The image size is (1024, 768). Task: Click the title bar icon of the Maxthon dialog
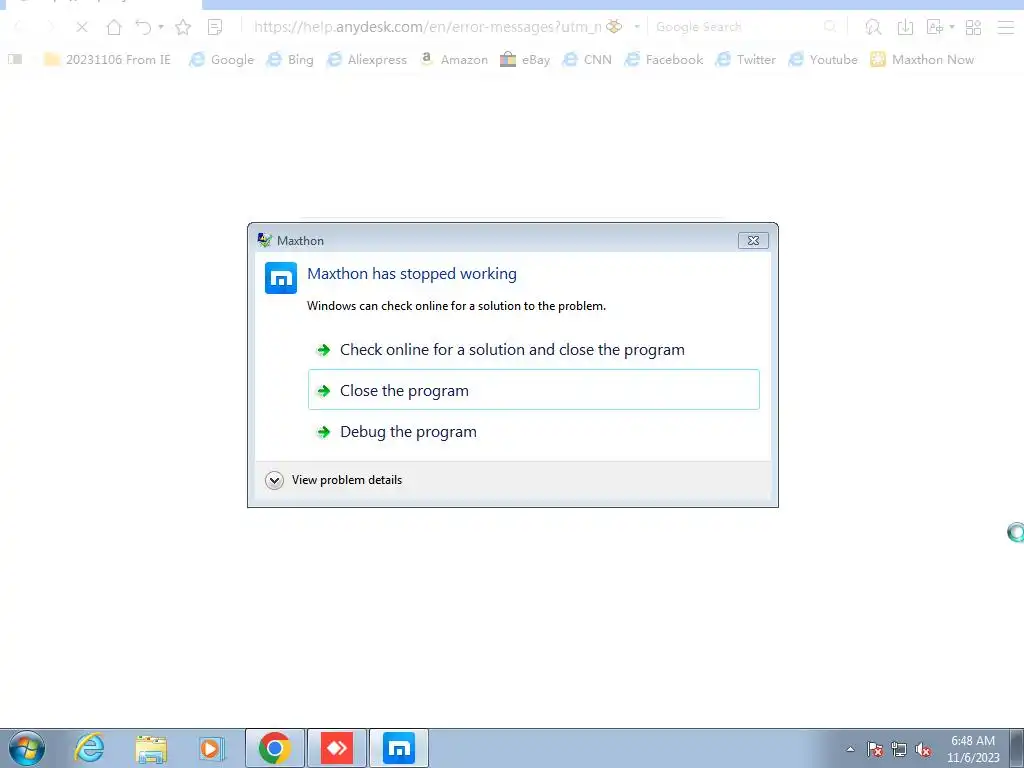tap(264, 240)
